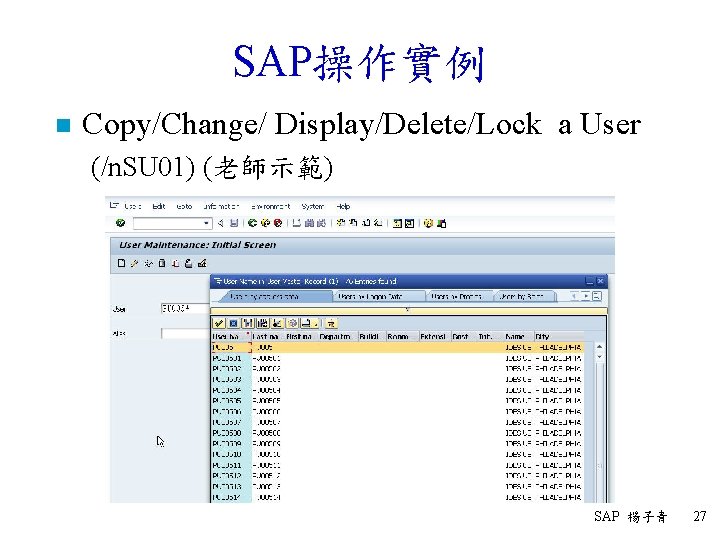
Task: Select the highlighted first row in hit list
Action: [x=398, y=348]
